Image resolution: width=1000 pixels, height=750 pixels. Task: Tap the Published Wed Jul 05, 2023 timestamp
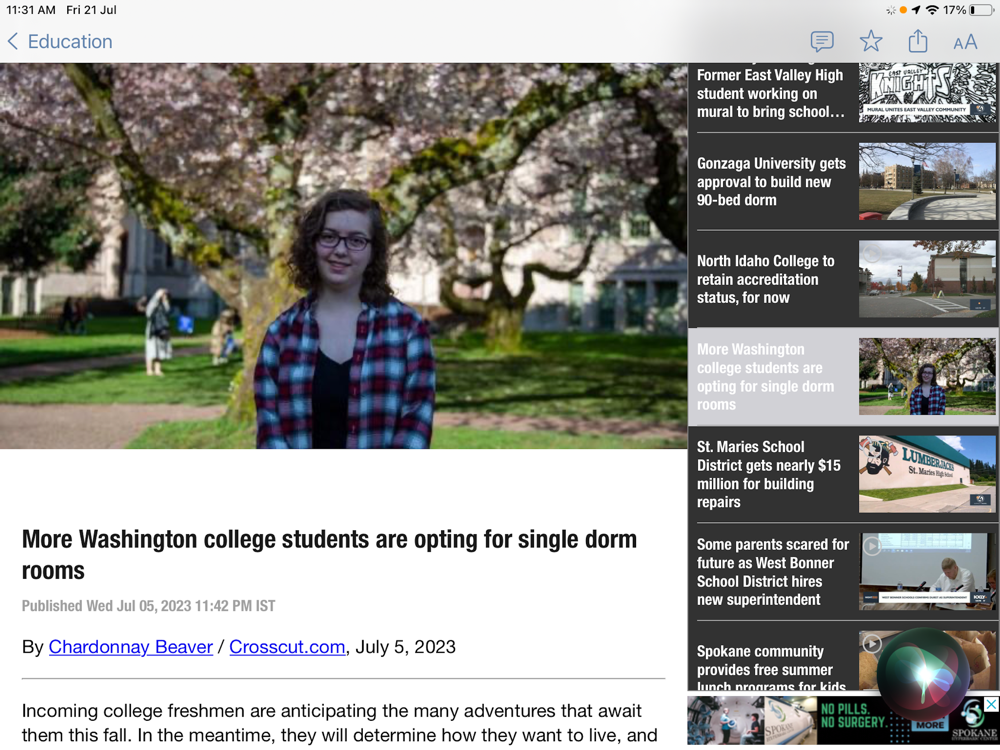point(149,606)
